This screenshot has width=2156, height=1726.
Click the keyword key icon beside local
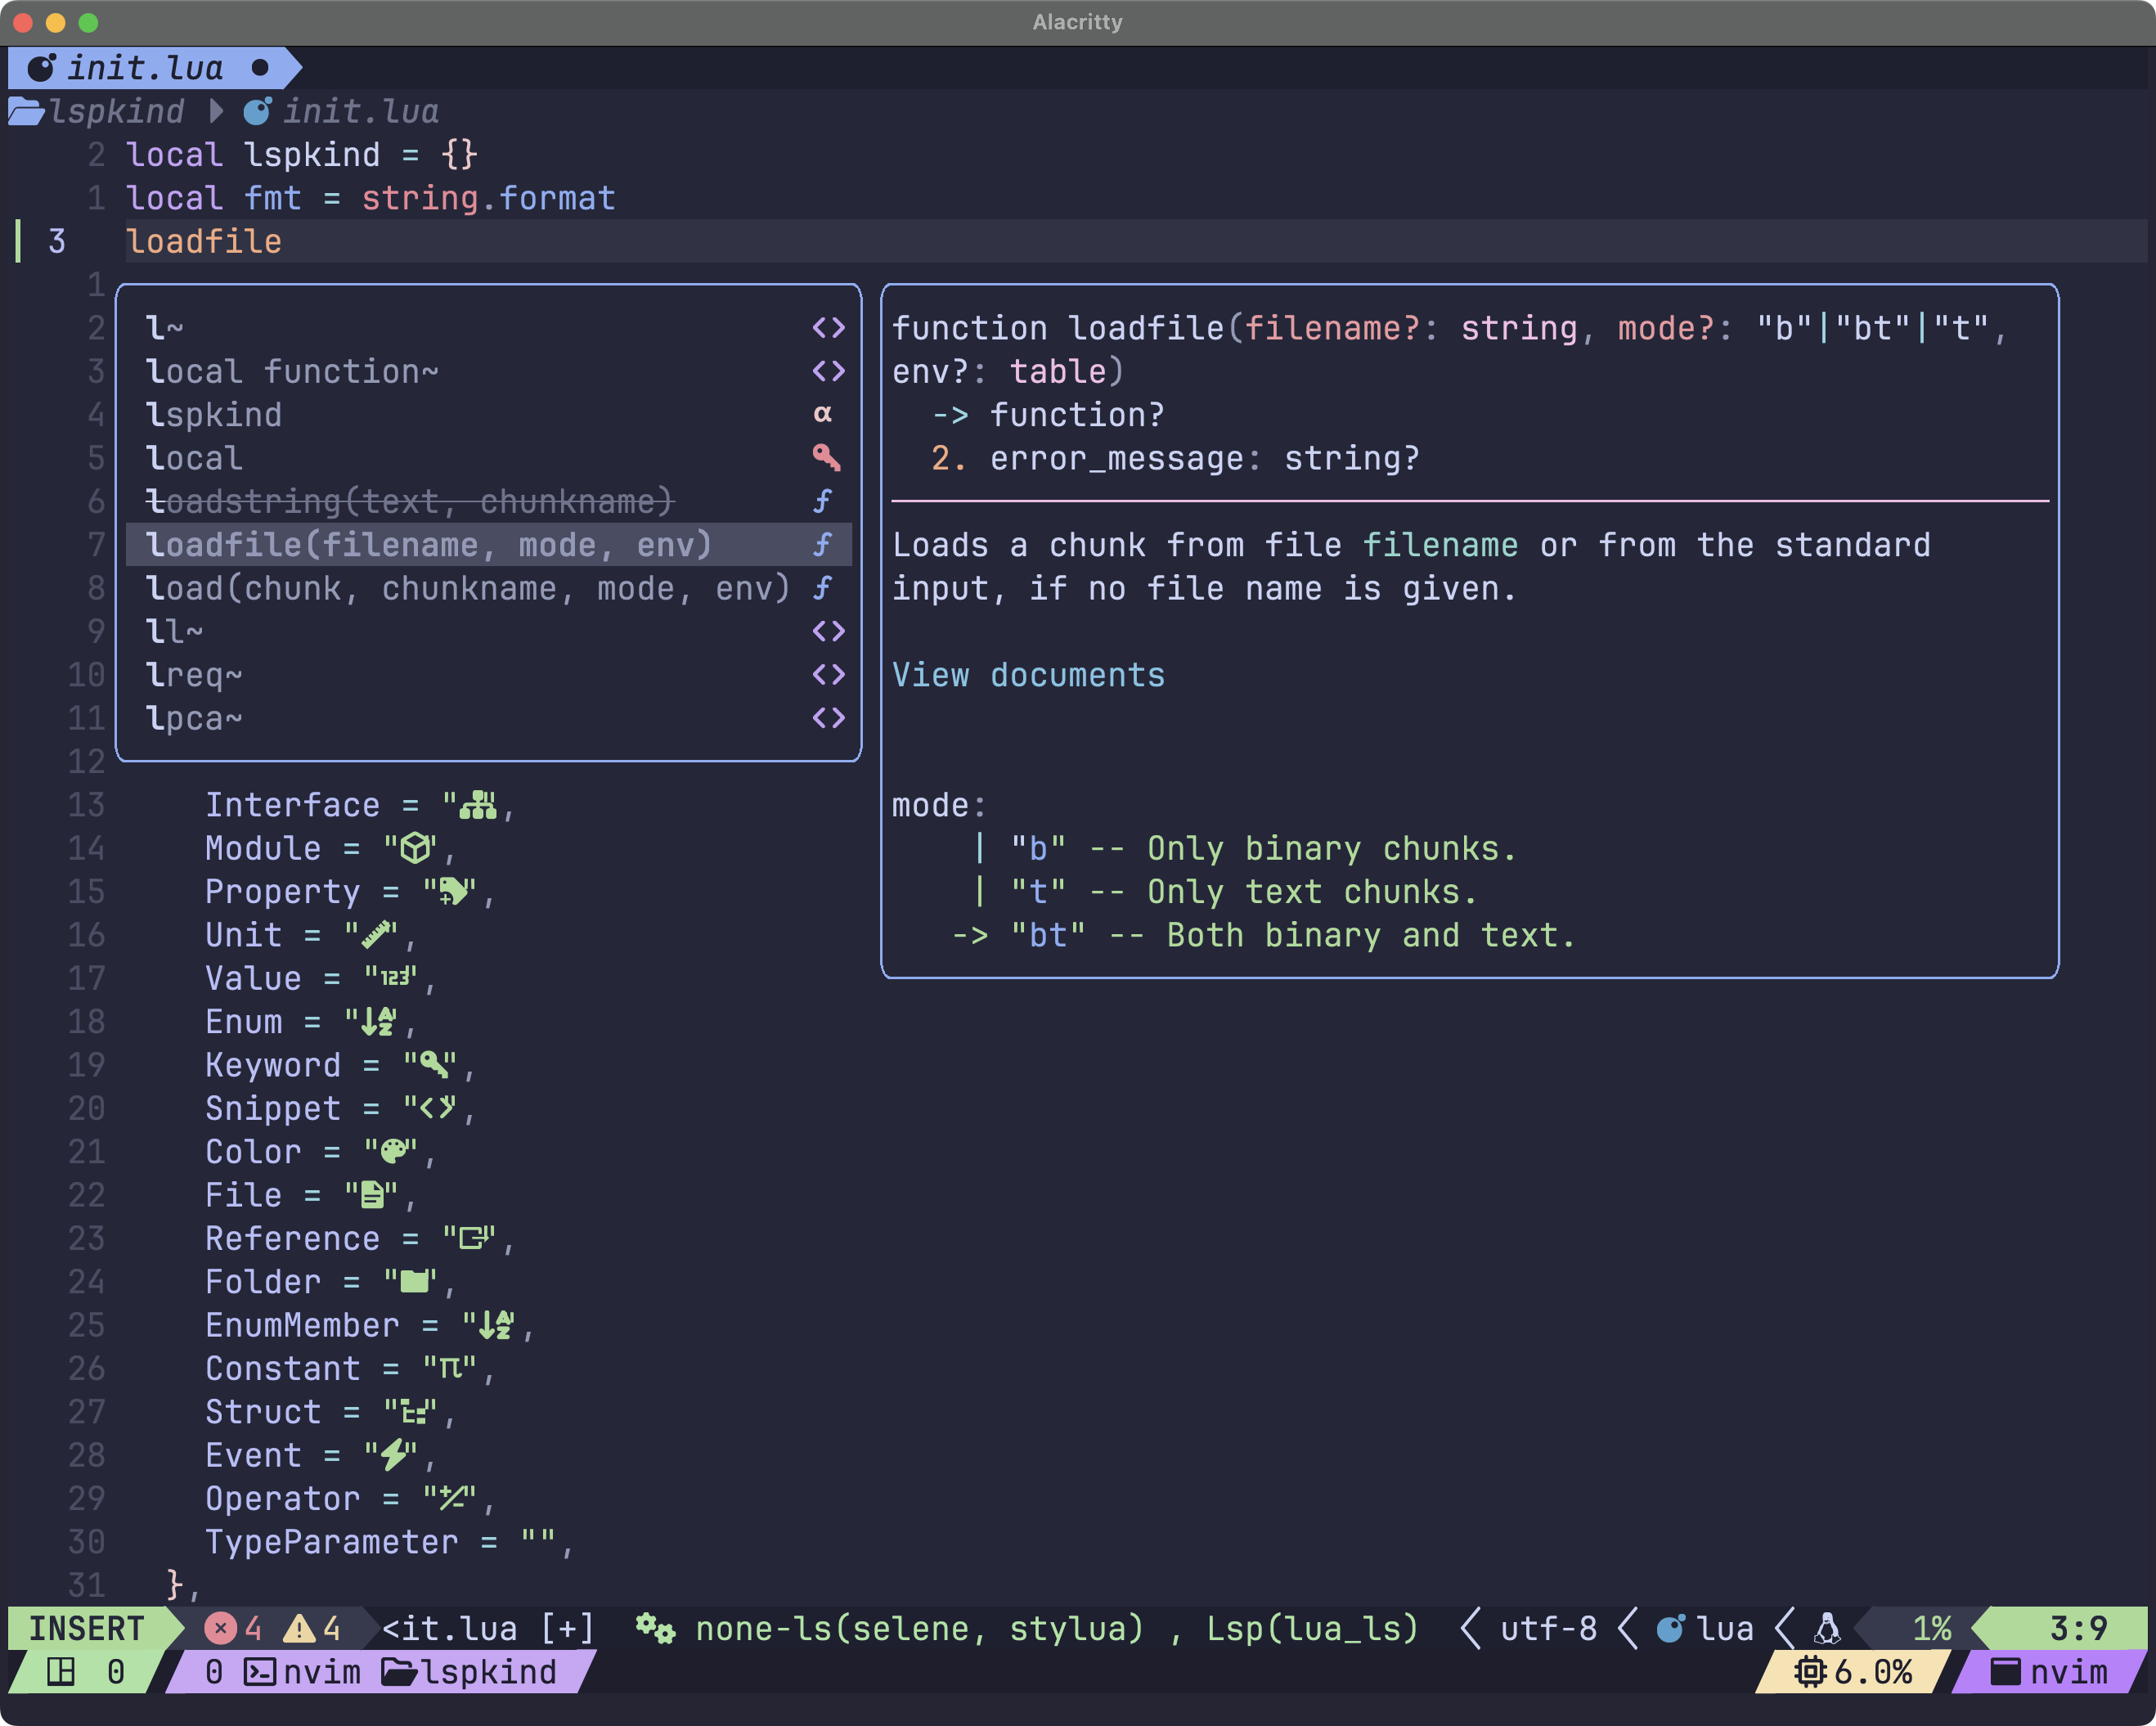[x=826, y=458]
